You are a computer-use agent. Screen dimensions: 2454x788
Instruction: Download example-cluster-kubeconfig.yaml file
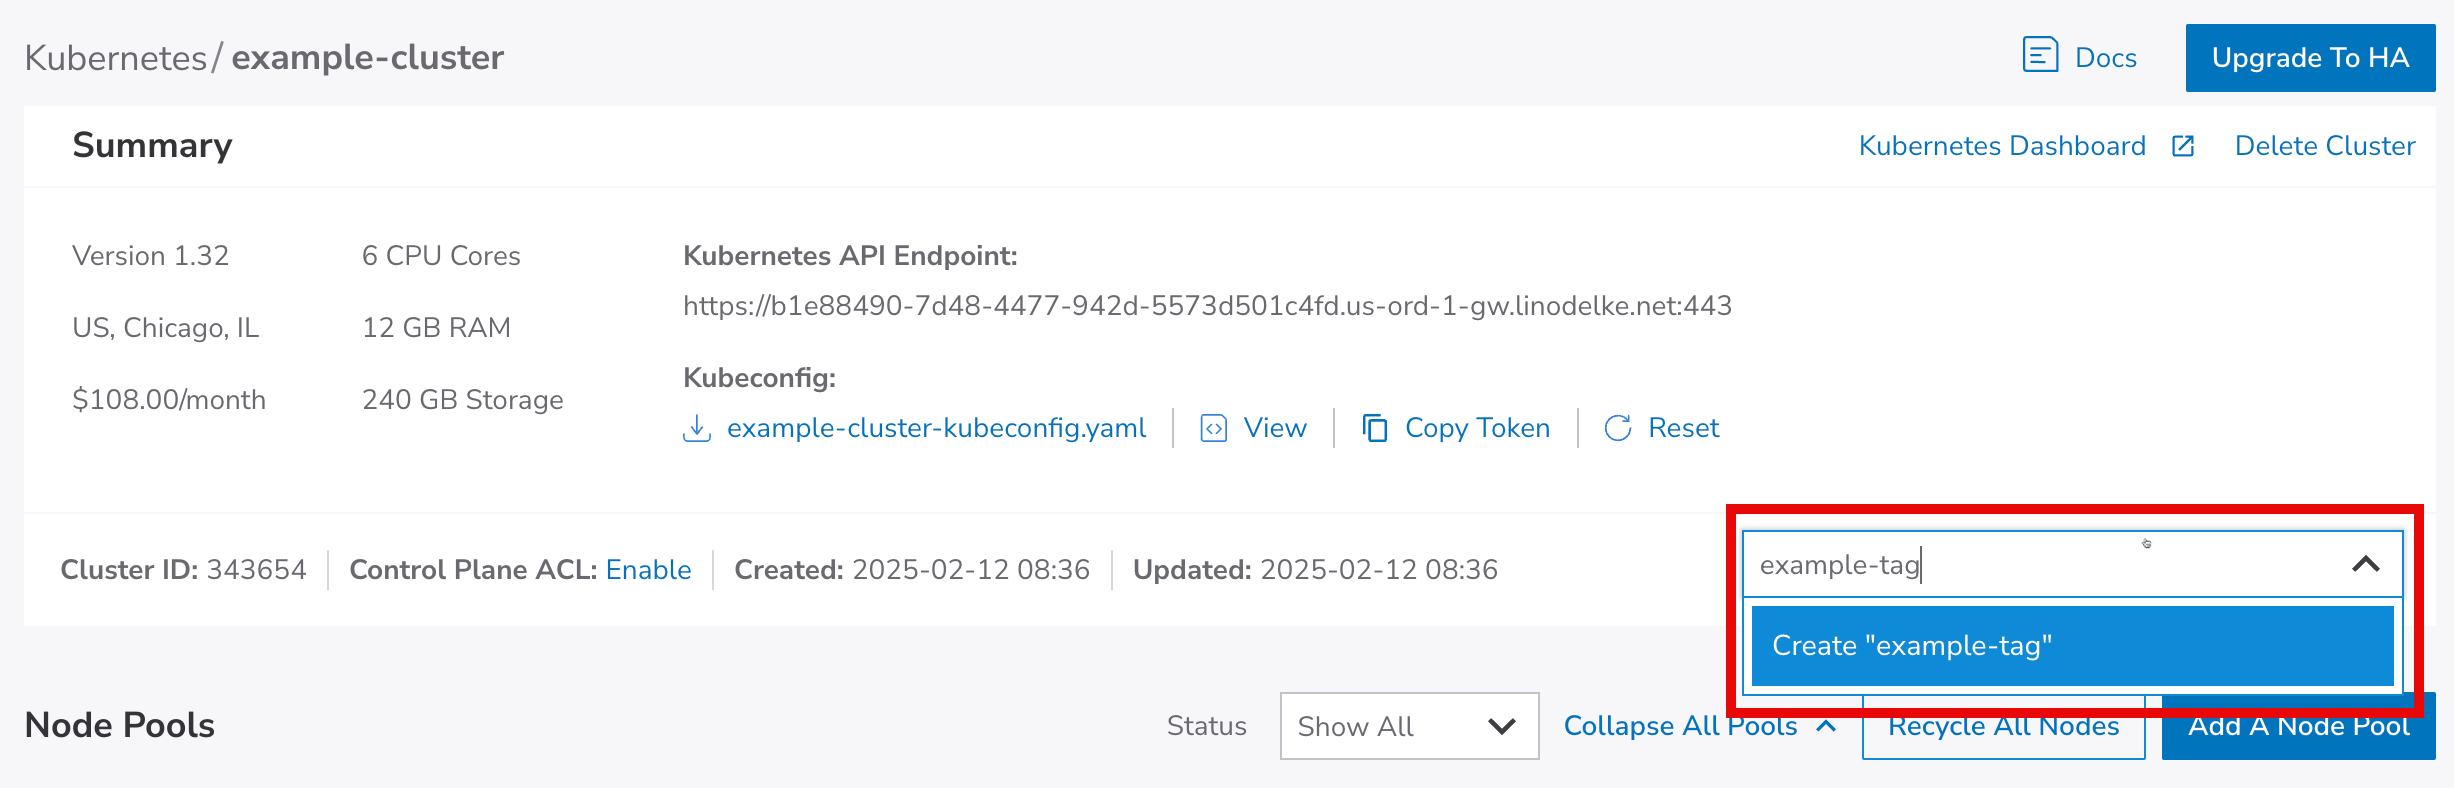935,429
